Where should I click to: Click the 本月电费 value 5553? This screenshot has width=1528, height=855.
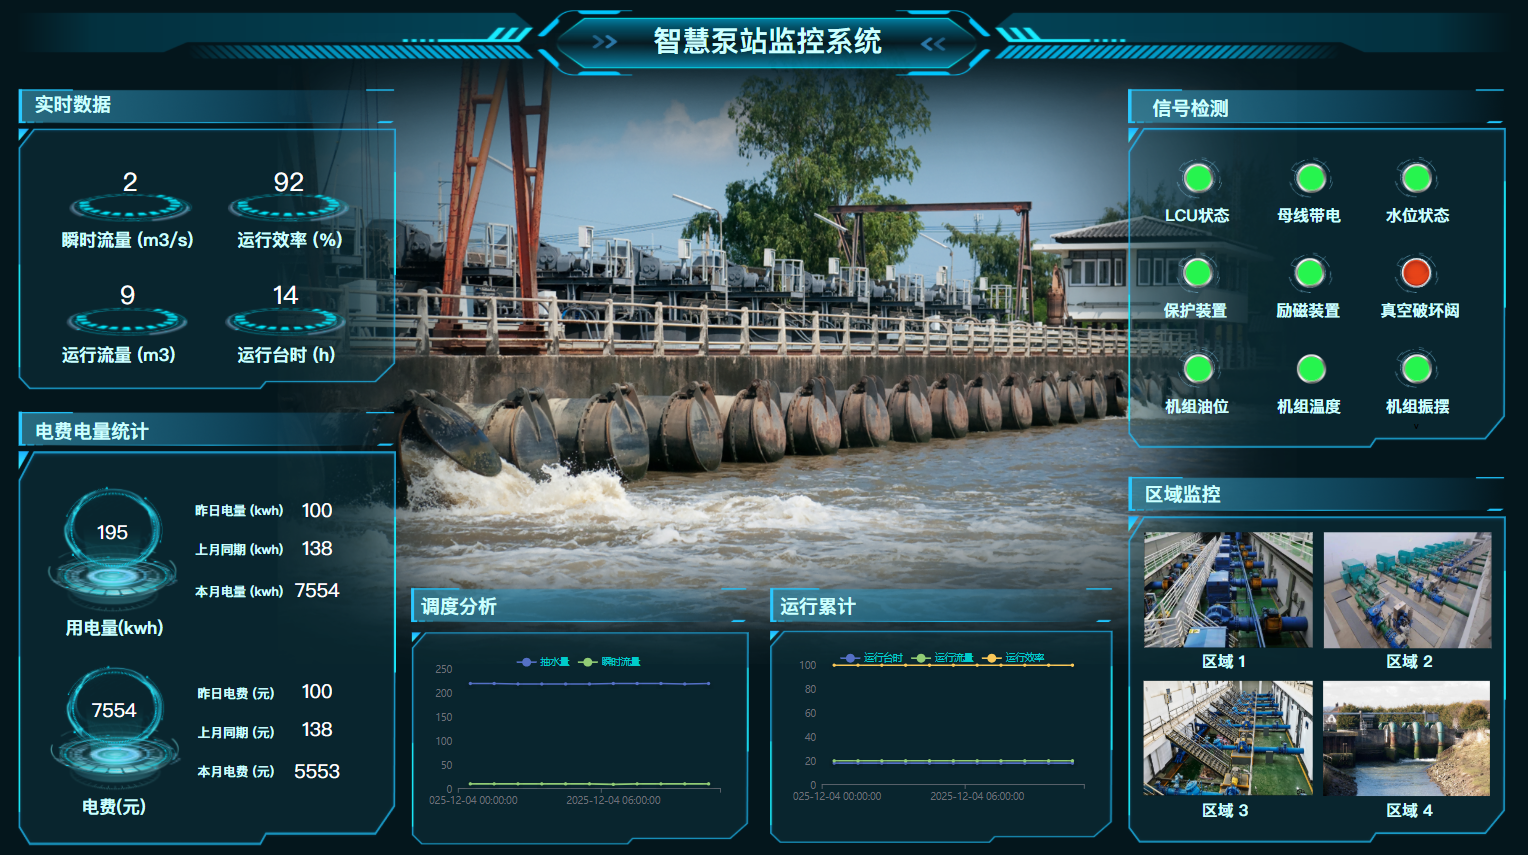coord(317,772)
